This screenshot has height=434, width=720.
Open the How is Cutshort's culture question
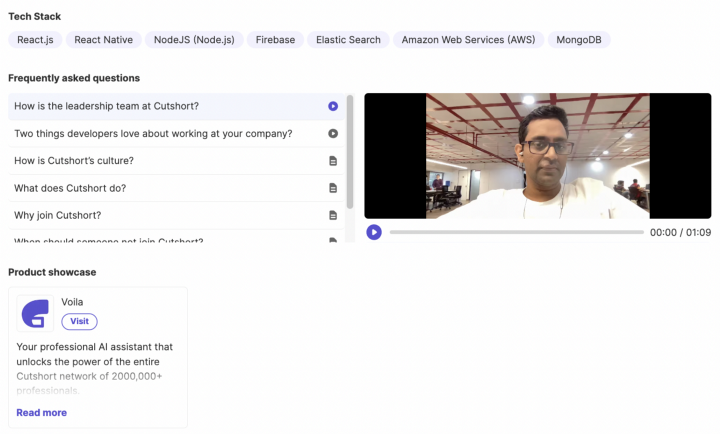pos(176,161)
